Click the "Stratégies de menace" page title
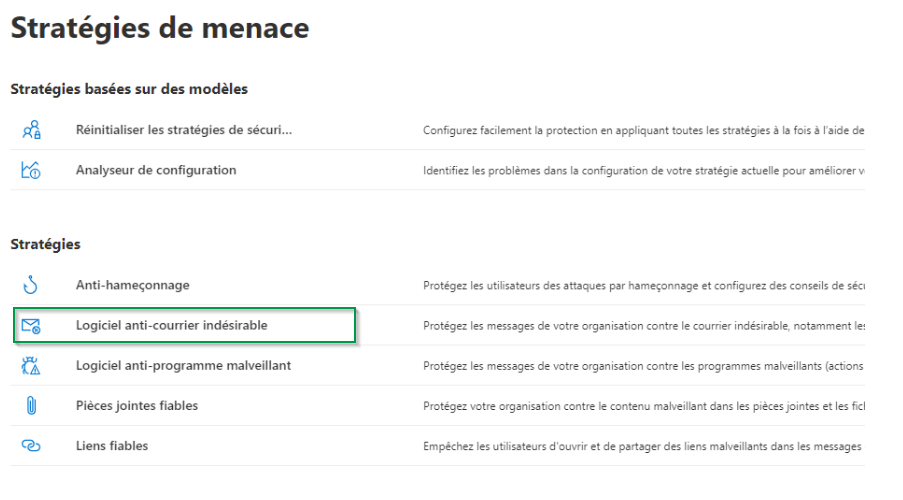This screenshot has height=500, width=903. (x=160, y=28)
